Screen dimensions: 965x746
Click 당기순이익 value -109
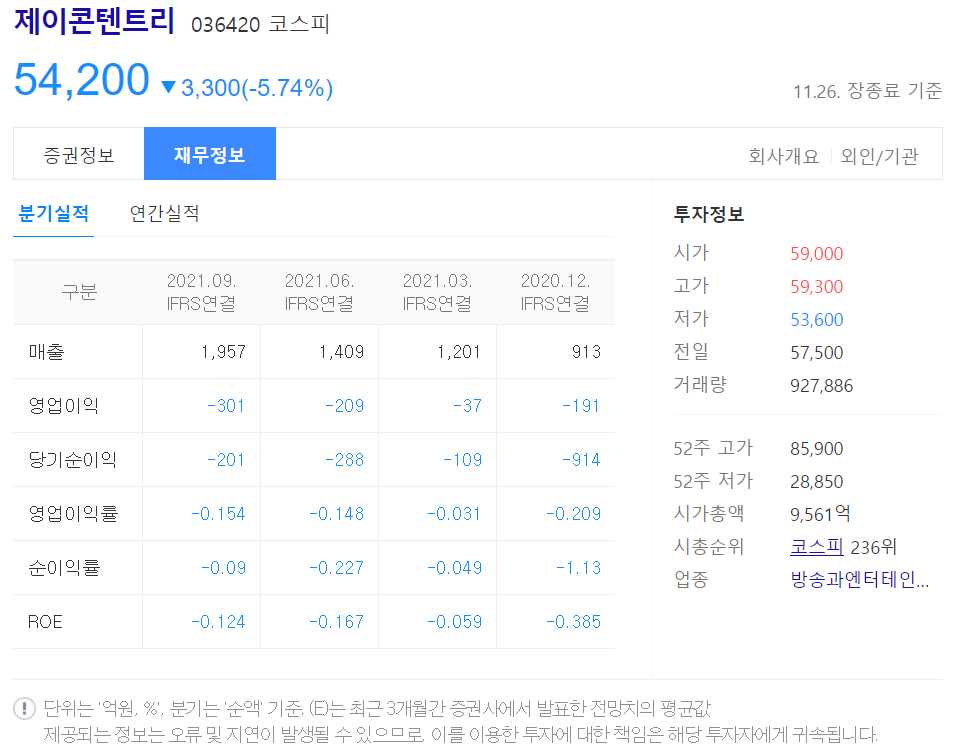[x=462, y=460]
